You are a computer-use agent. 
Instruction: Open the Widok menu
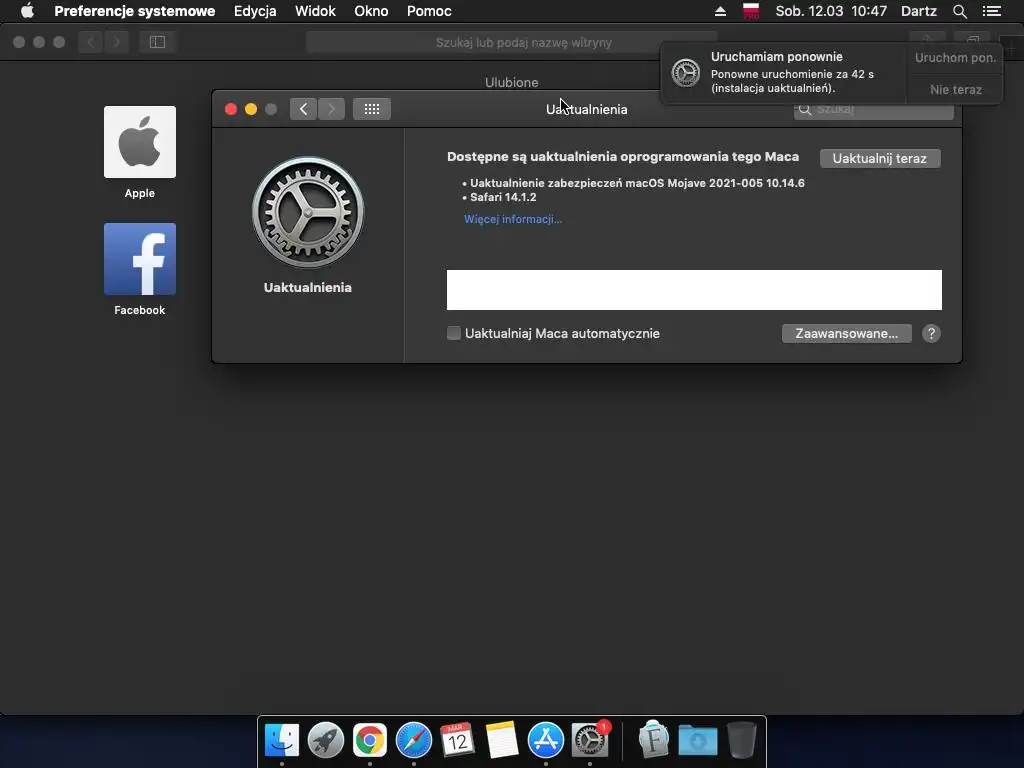pos(315,11)
